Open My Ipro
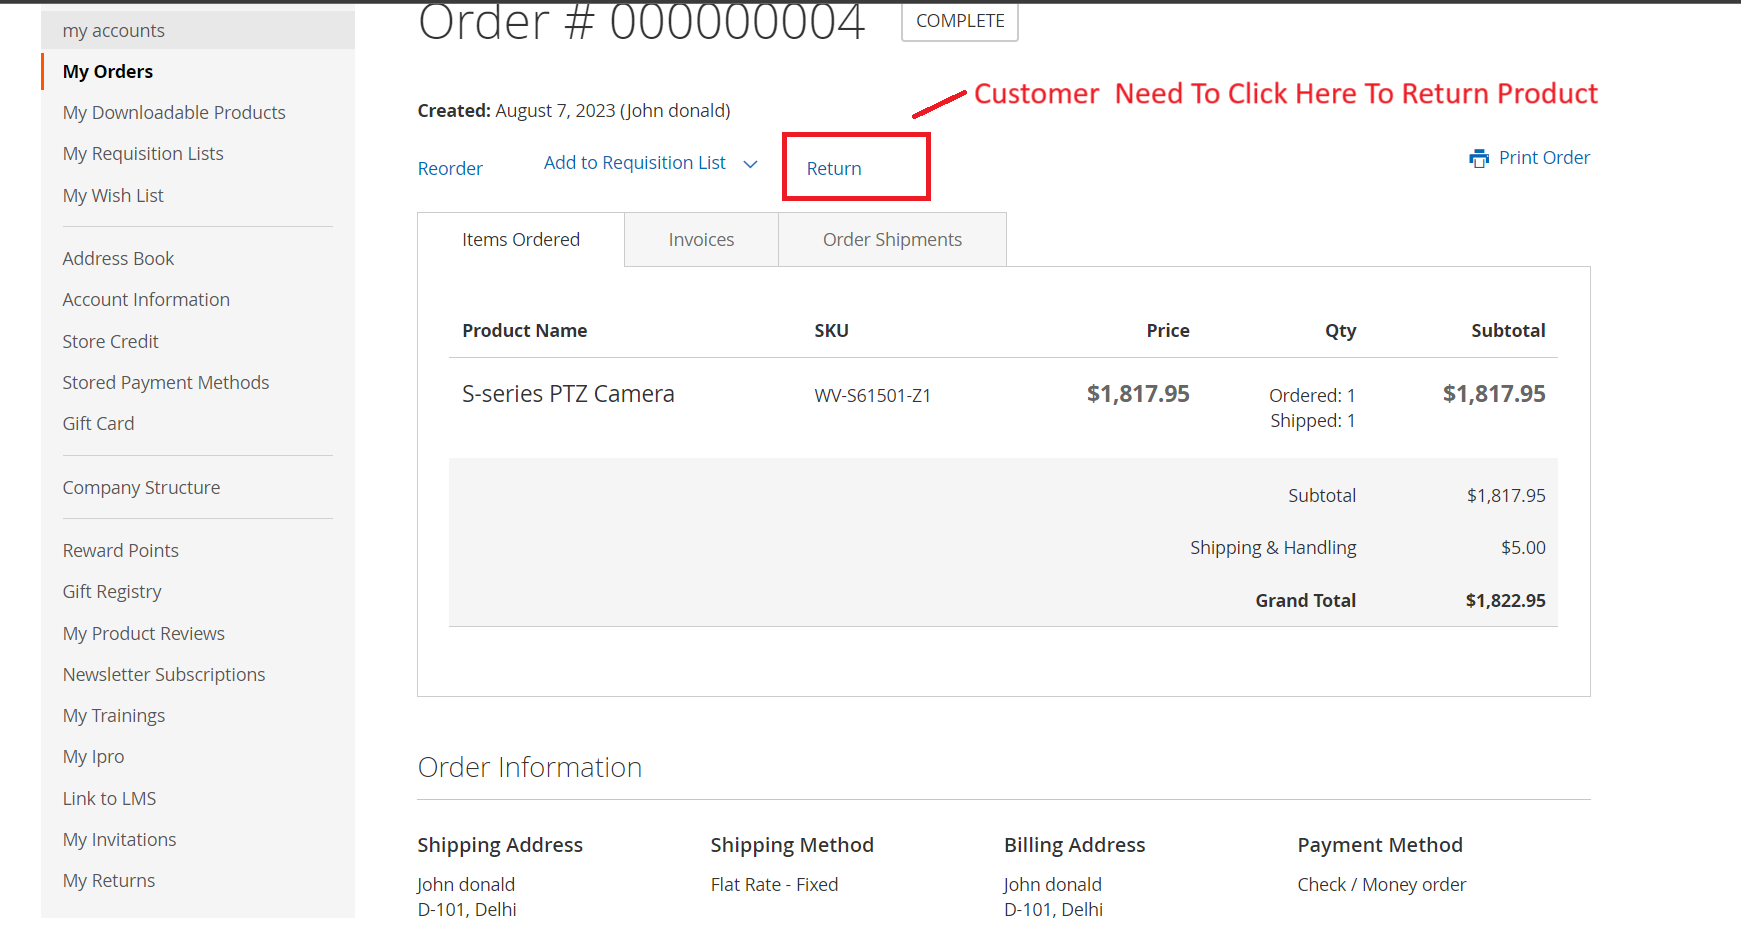This screenshot has height=926, width=1741. pyautogui.click(x=93, y=757)
